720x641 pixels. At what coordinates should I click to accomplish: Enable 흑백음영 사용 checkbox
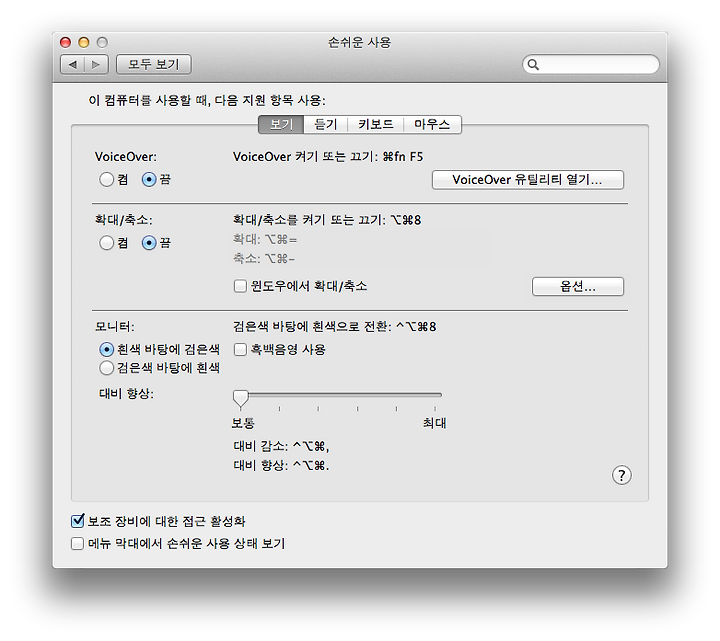(x=240, y=350)
